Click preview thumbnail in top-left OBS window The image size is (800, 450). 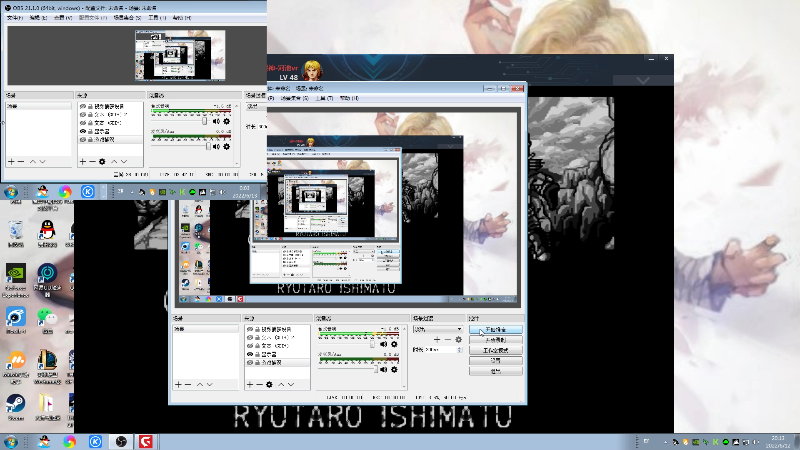(180, 55)
